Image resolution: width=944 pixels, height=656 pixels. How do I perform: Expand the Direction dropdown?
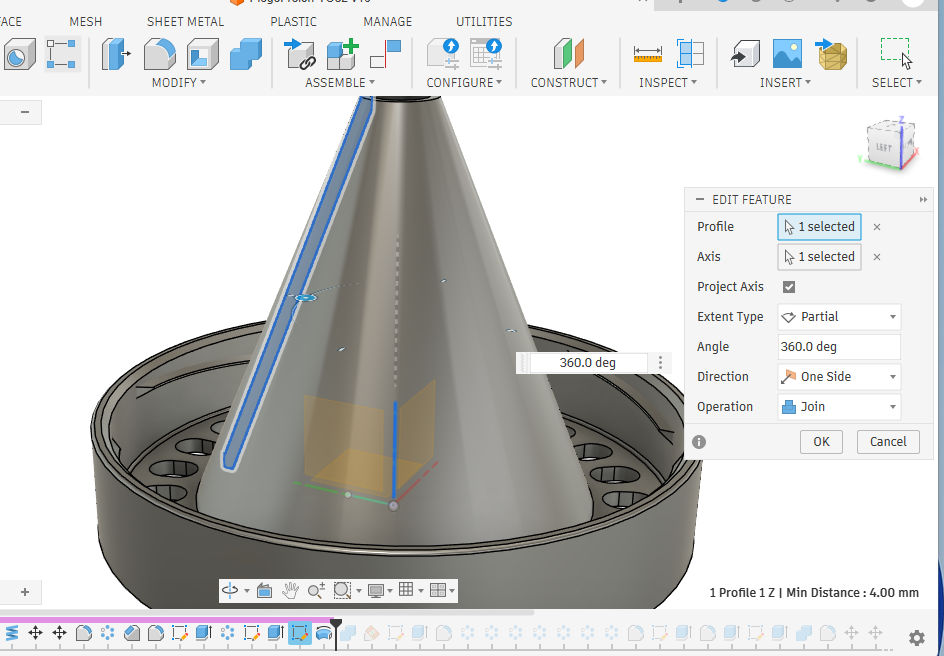pos(838,377)
